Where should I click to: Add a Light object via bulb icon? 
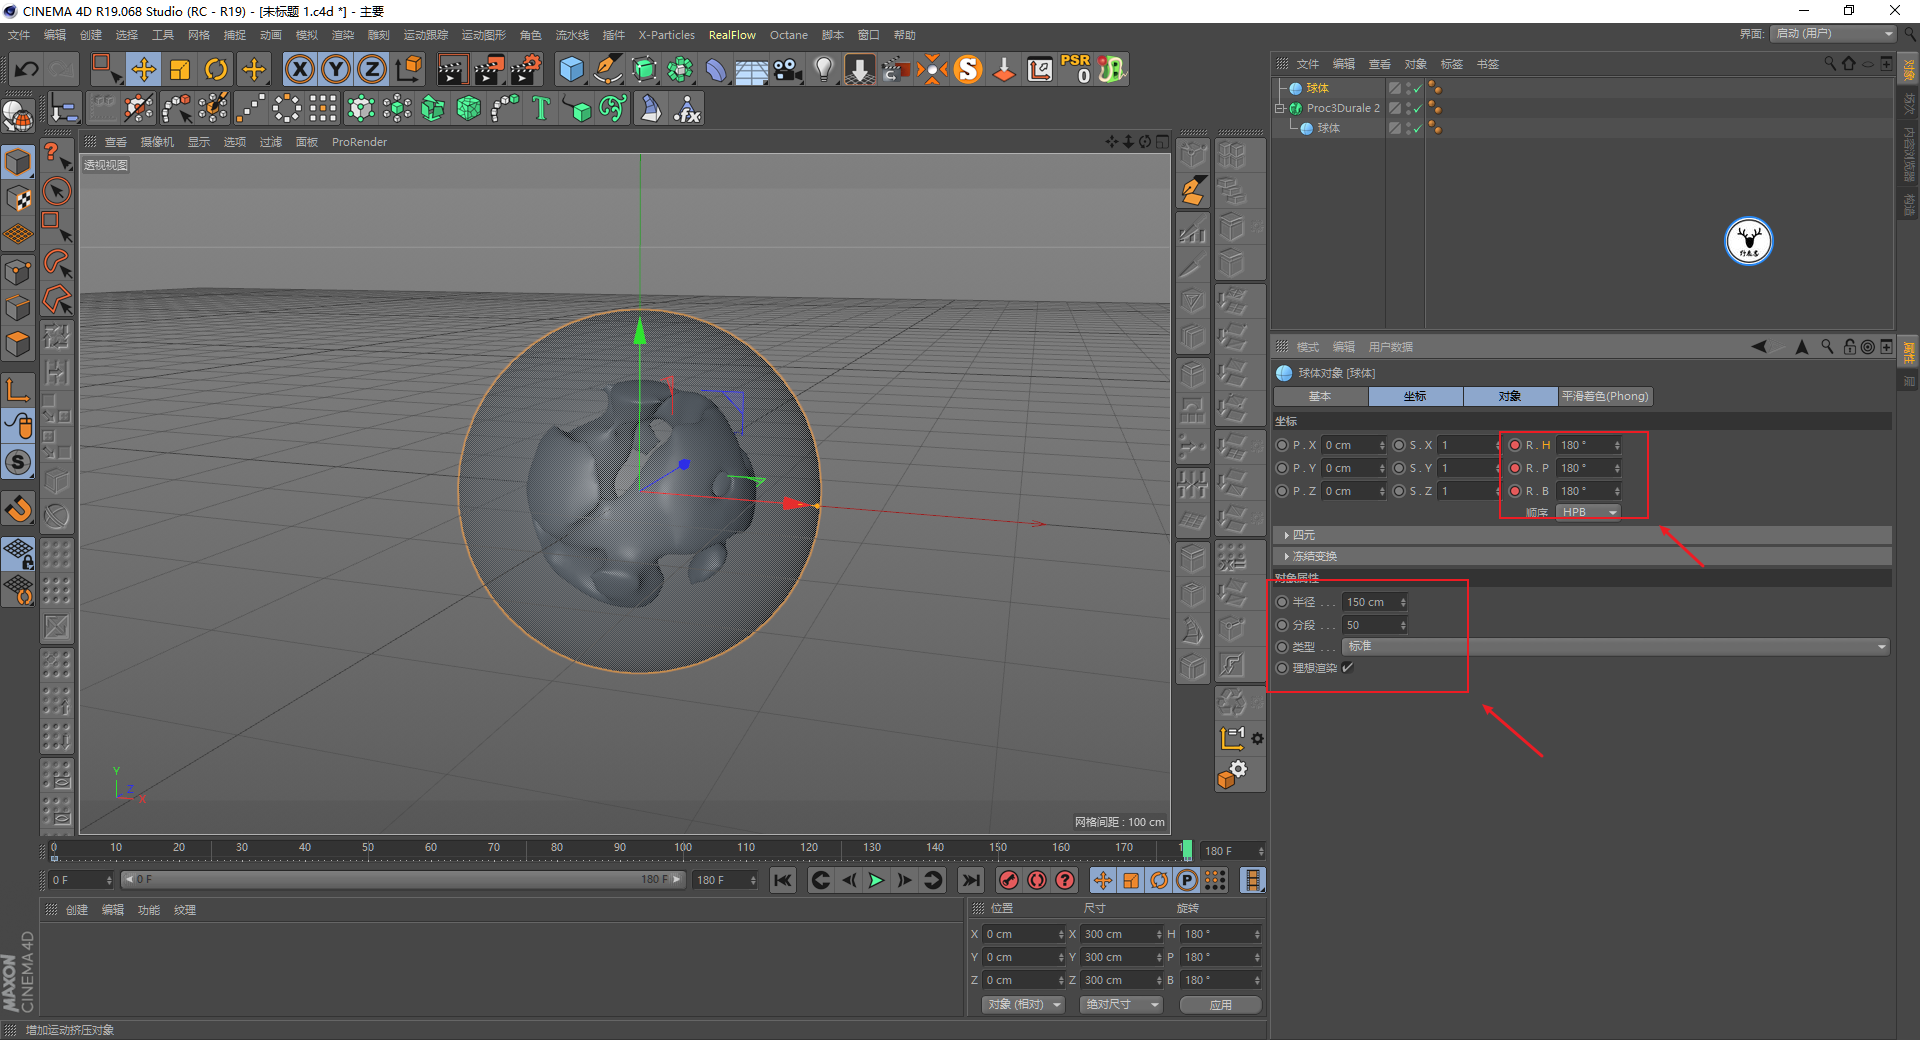[823, 69]
